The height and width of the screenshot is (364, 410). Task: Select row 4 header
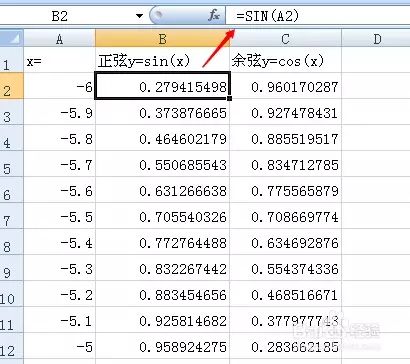pyautogui.click(x=11, y=138)
